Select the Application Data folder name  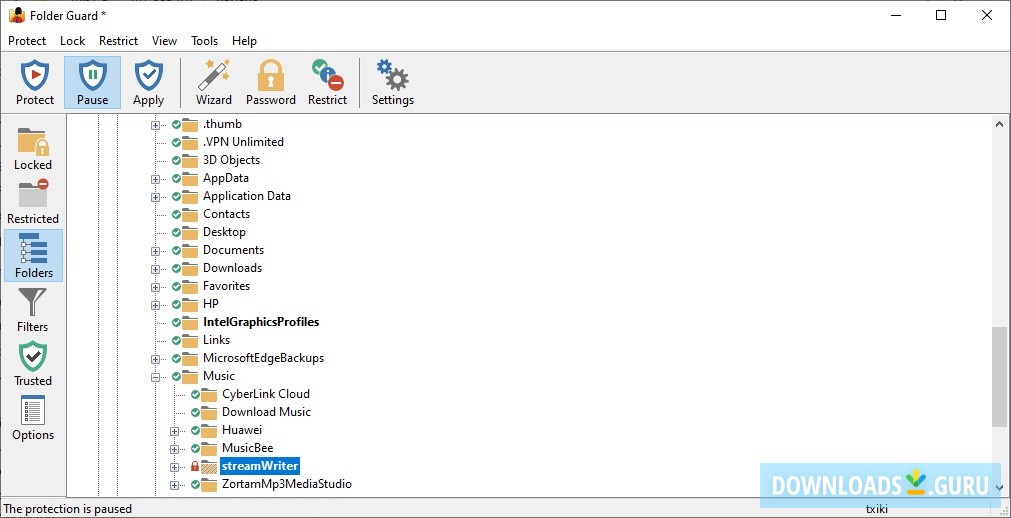[x=247, y=195]
